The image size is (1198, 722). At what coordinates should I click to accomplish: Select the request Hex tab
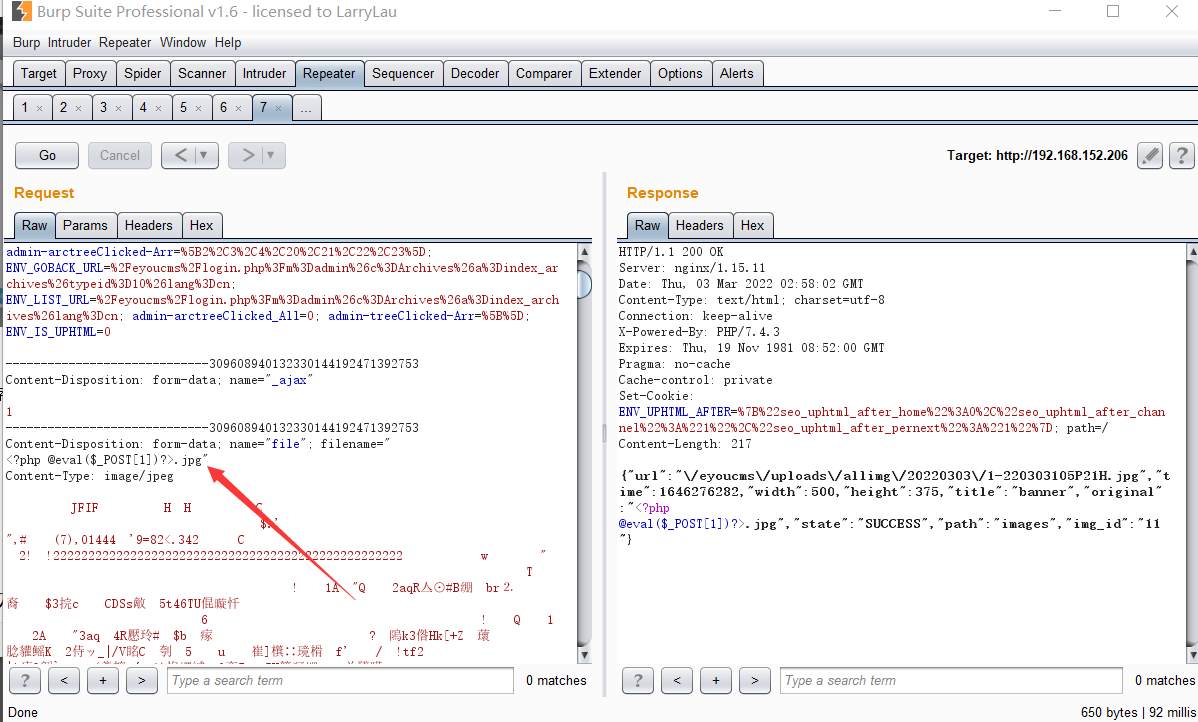[202, 225]
